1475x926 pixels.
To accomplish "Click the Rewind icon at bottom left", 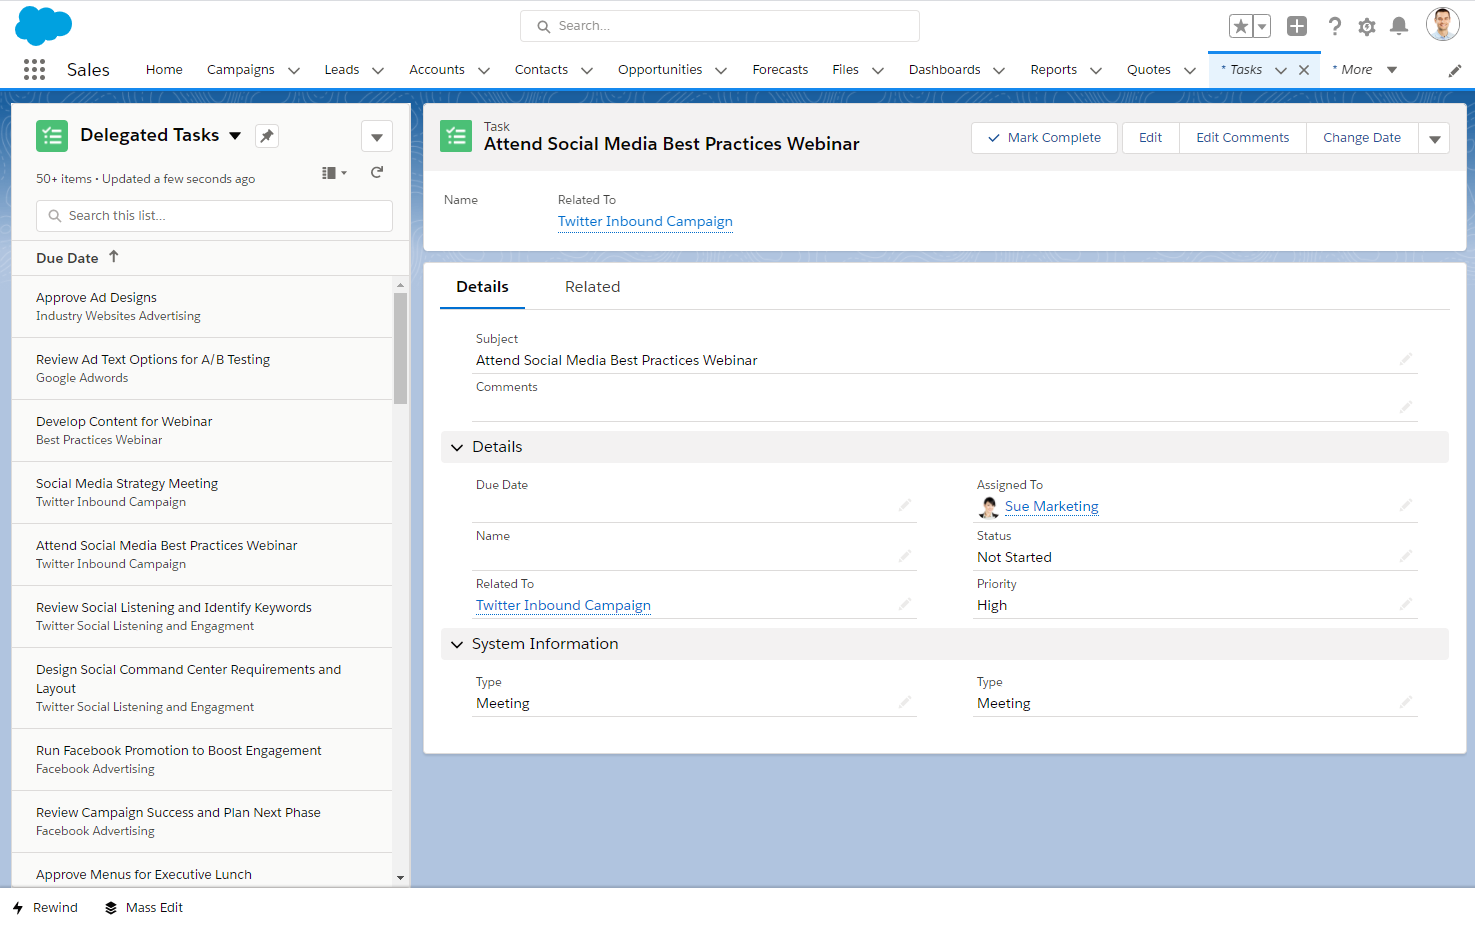I will click(19, 907).
